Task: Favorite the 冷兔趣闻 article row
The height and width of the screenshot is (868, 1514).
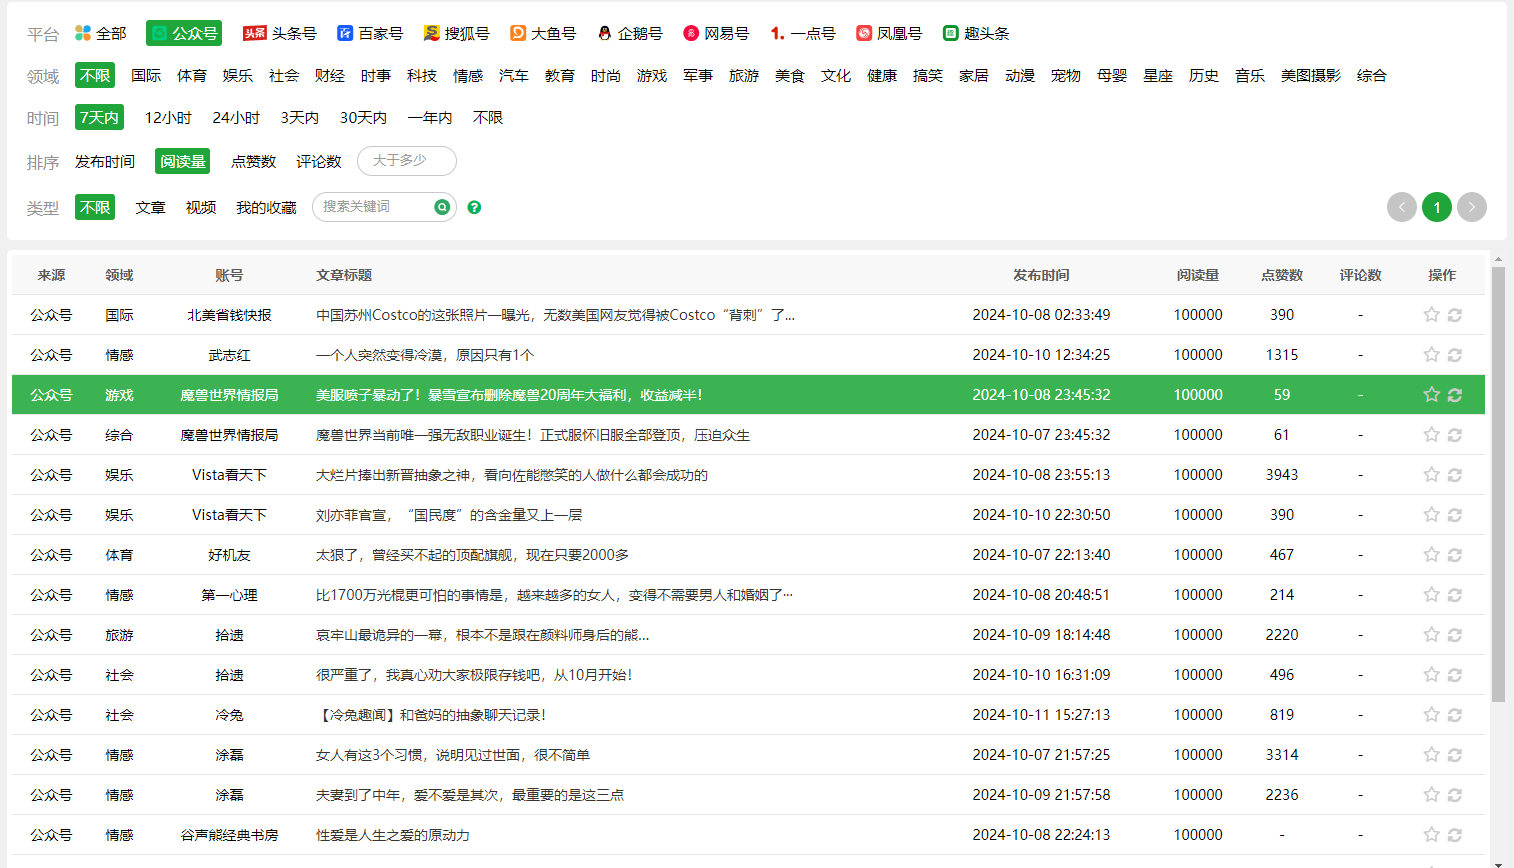Action: (1431, 715)
